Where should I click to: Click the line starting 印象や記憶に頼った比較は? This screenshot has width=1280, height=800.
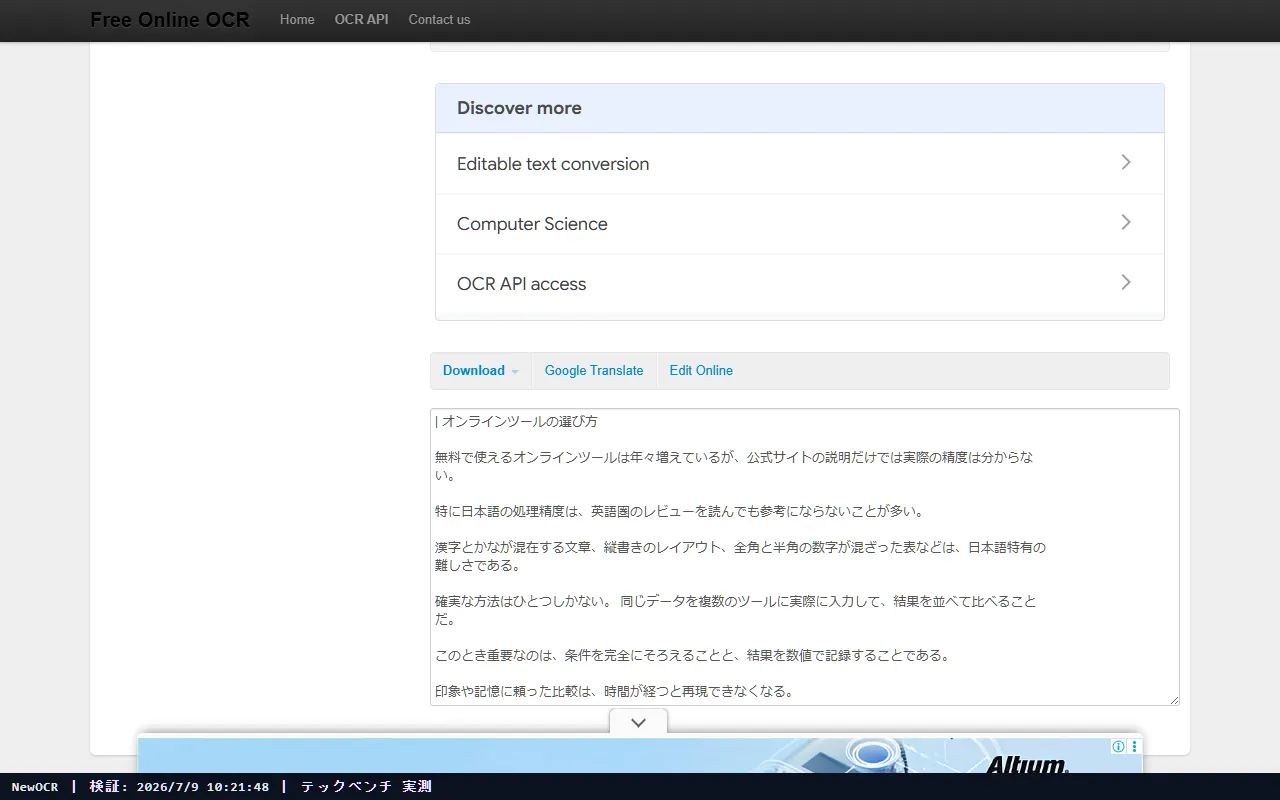point(614,692)
